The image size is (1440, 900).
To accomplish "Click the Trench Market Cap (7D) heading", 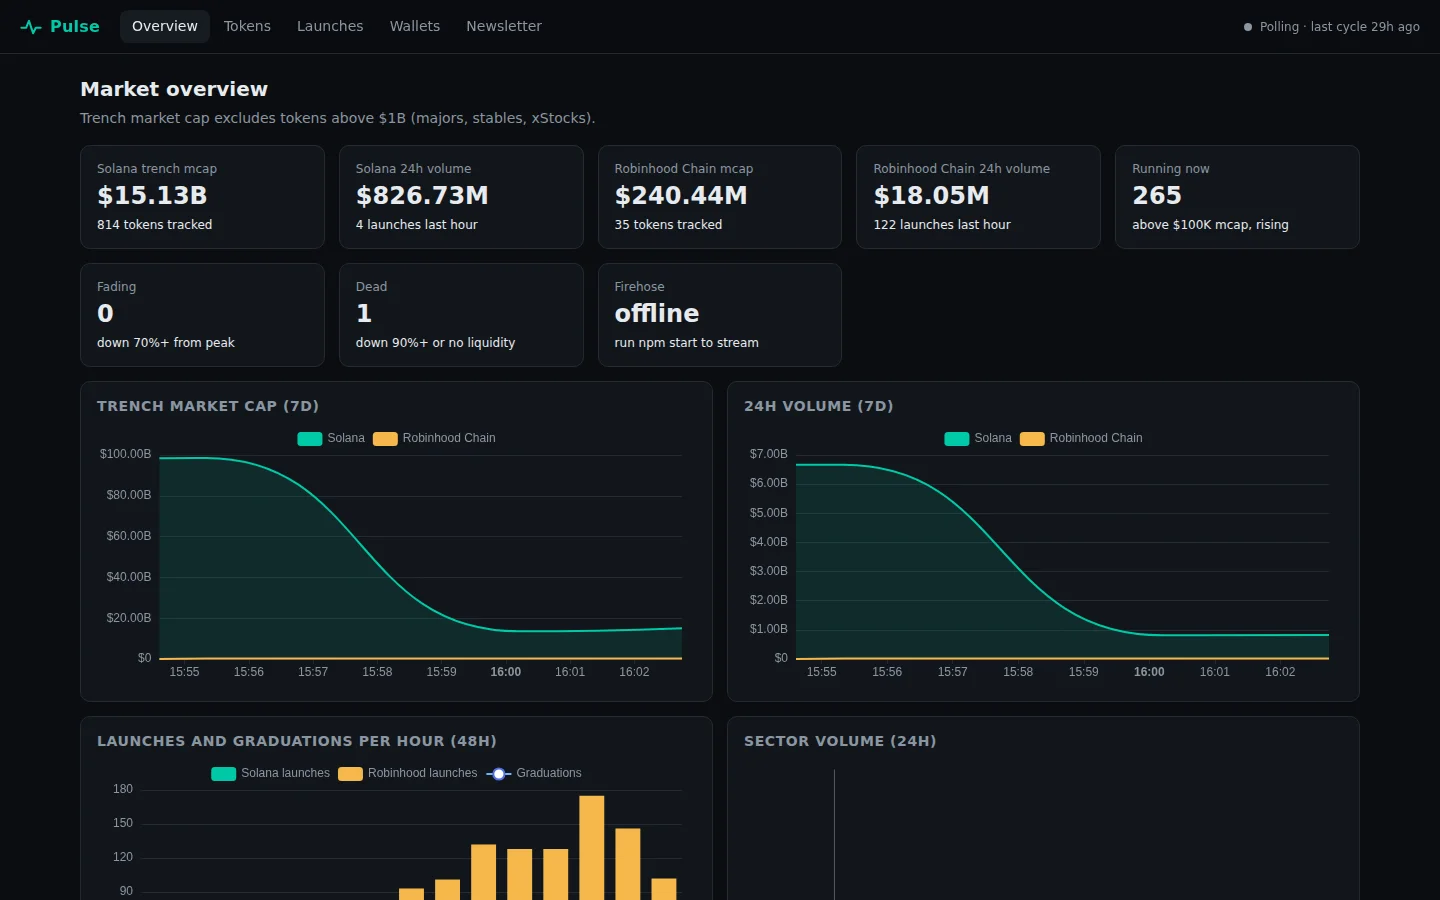I will point(208,406).
